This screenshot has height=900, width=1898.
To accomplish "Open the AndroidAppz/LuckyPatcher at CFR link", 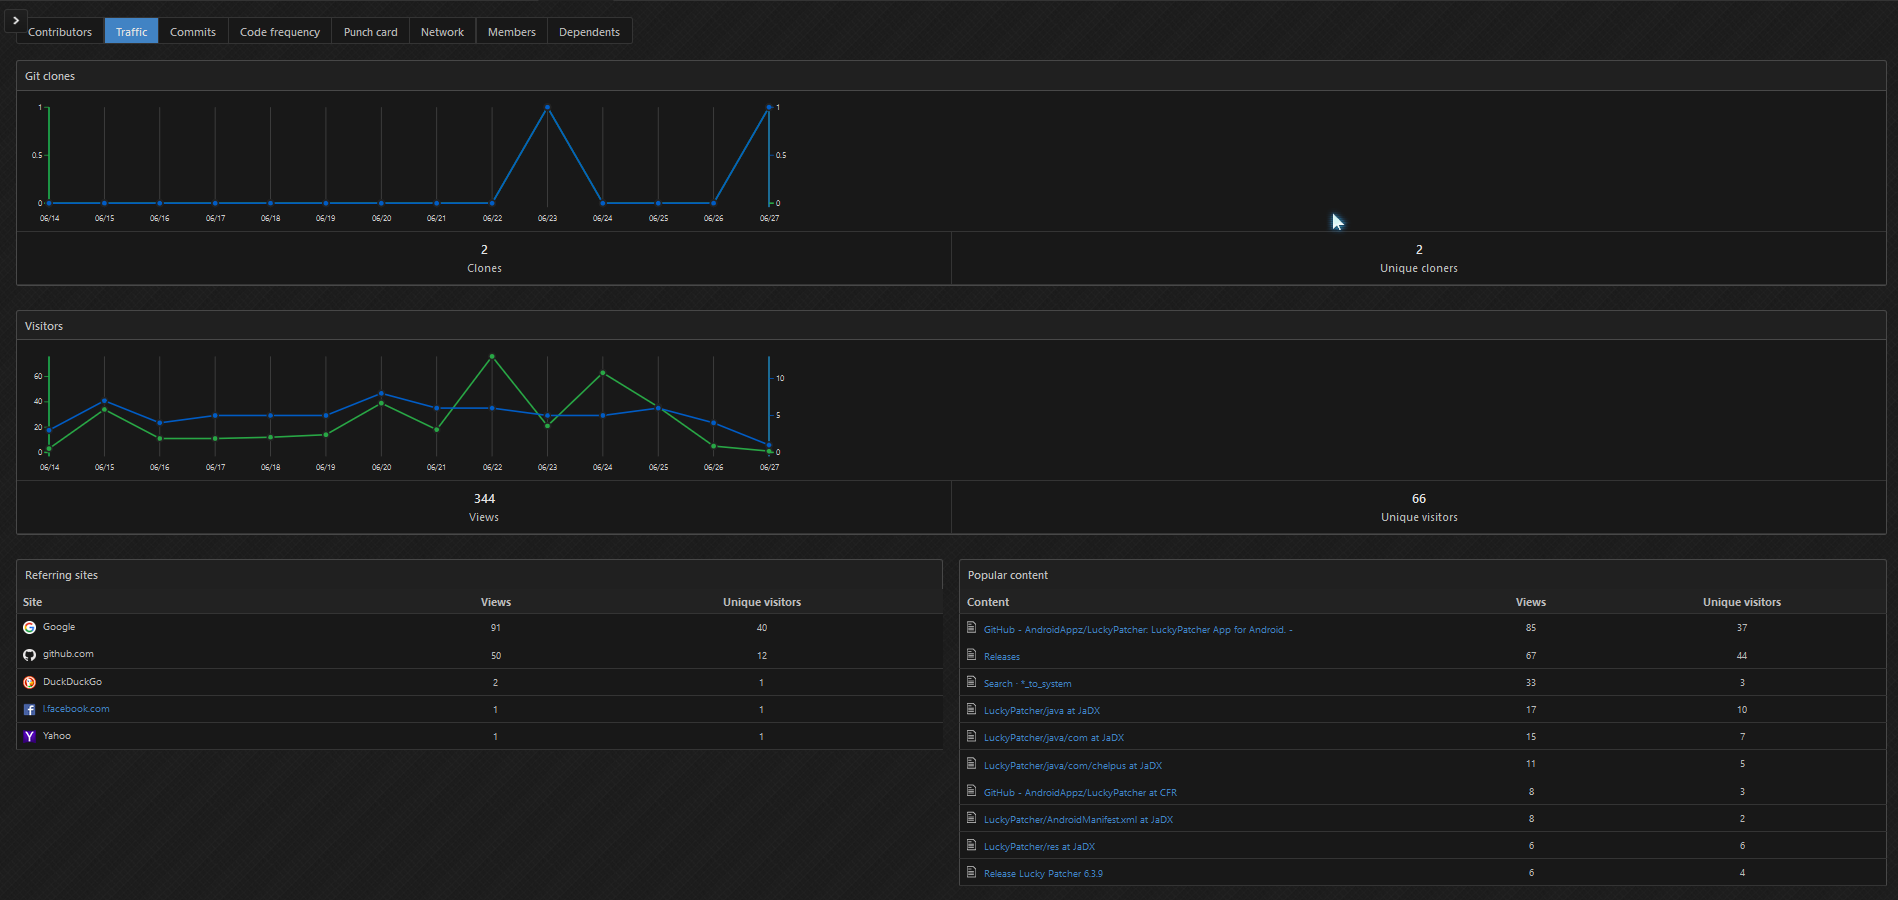I will [x=1080, y=793].
